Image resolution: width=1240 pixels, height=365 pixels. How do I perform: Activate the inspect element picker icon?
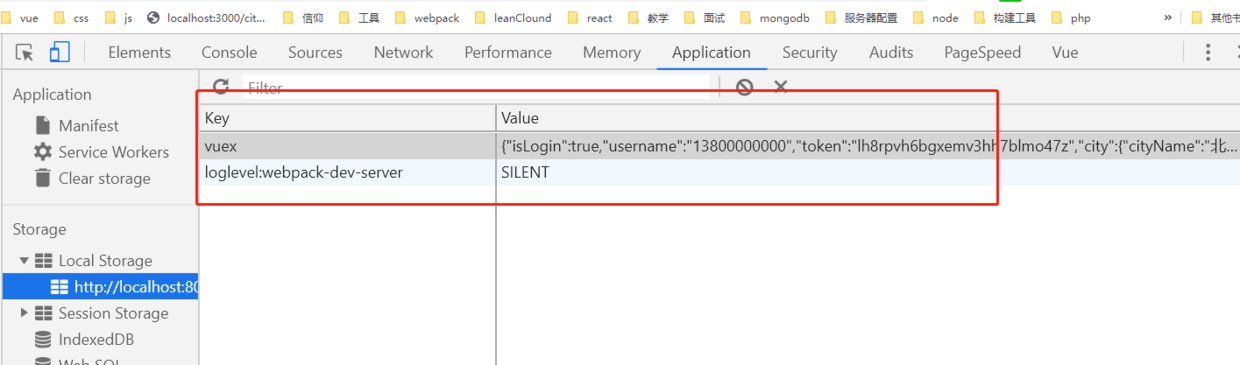pyautogui.click(x=25, y=53)
